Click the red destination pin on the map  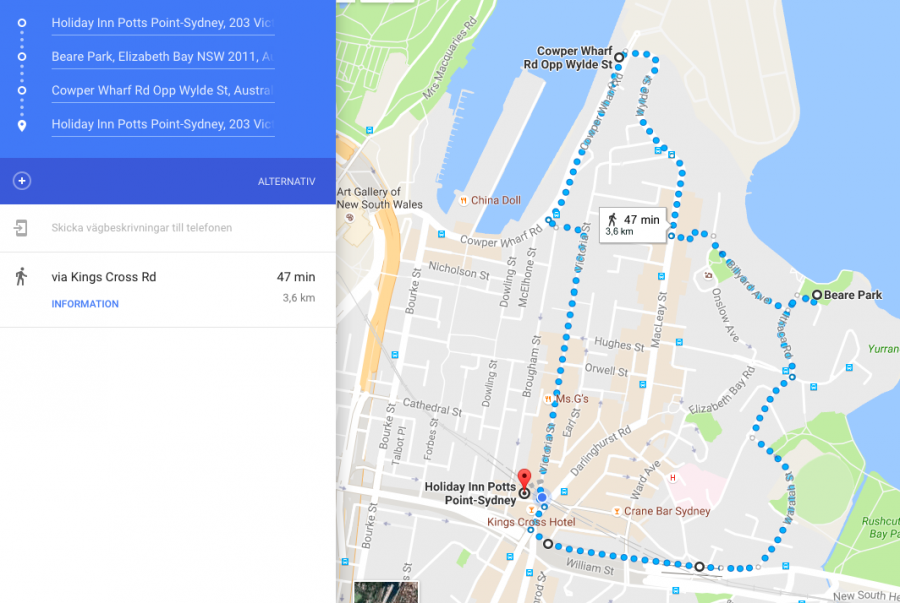[524, 478]
